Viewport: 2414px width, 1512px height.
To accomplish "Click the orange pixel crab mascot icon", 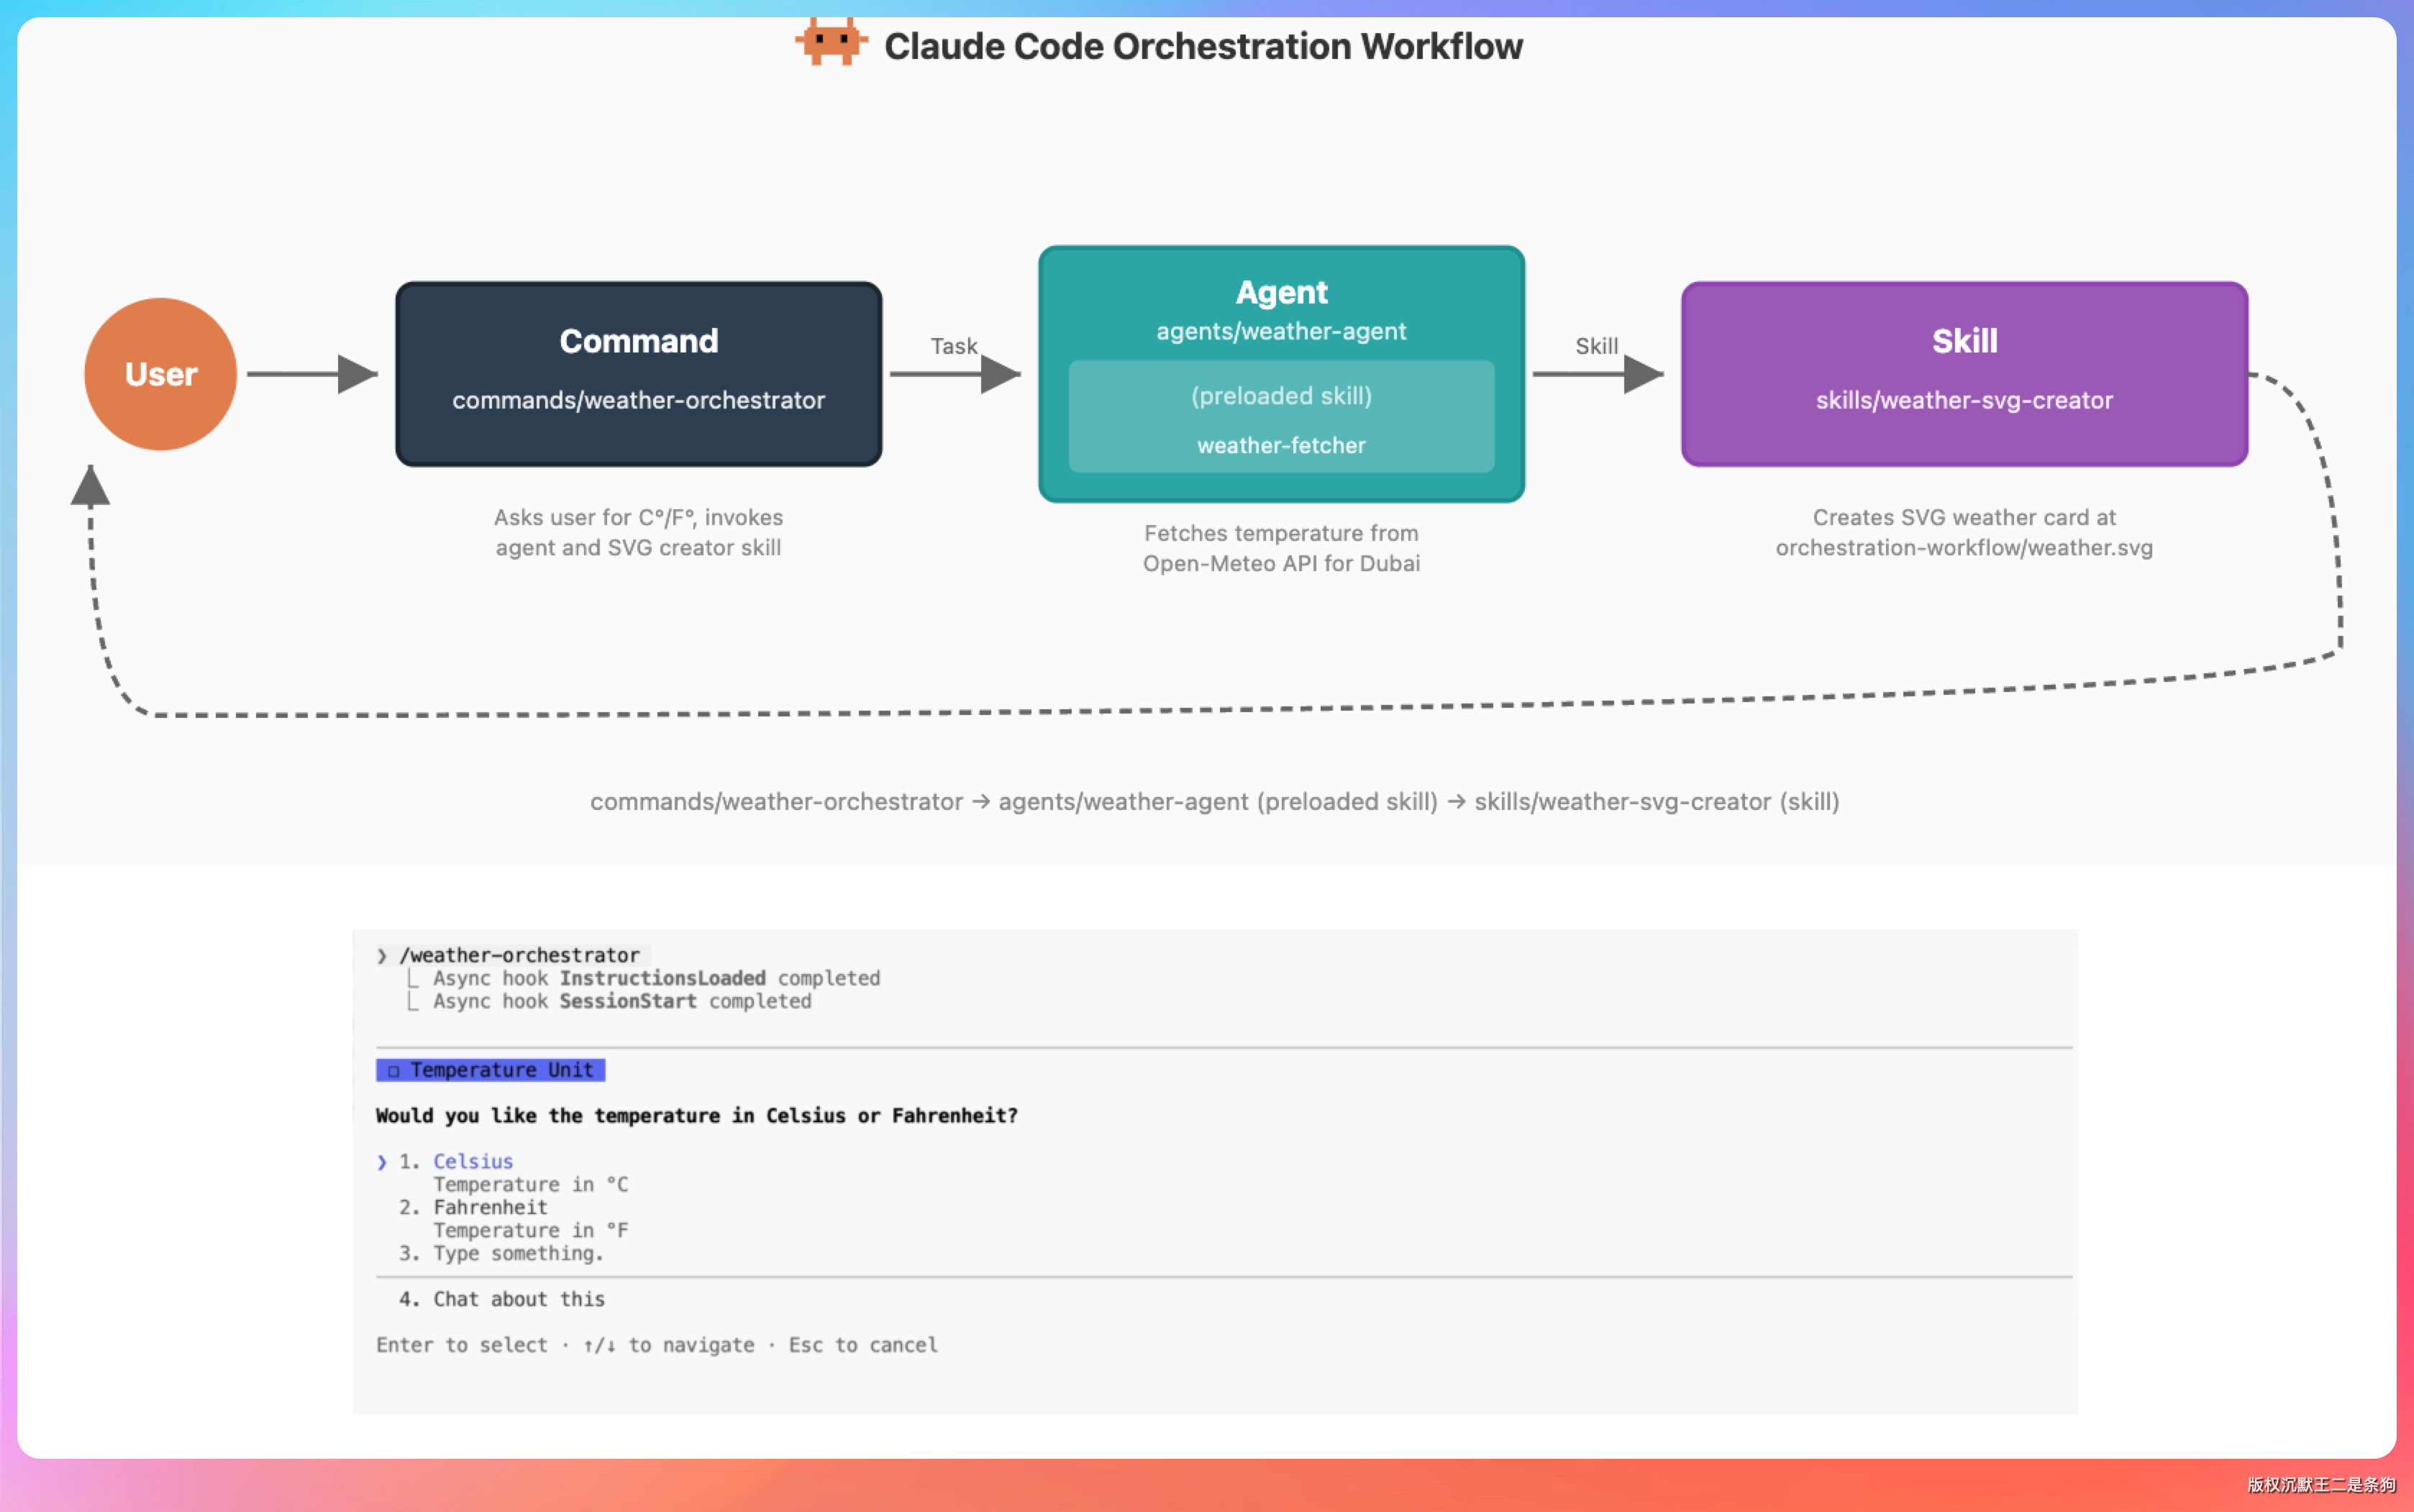I will coord(831,42).
